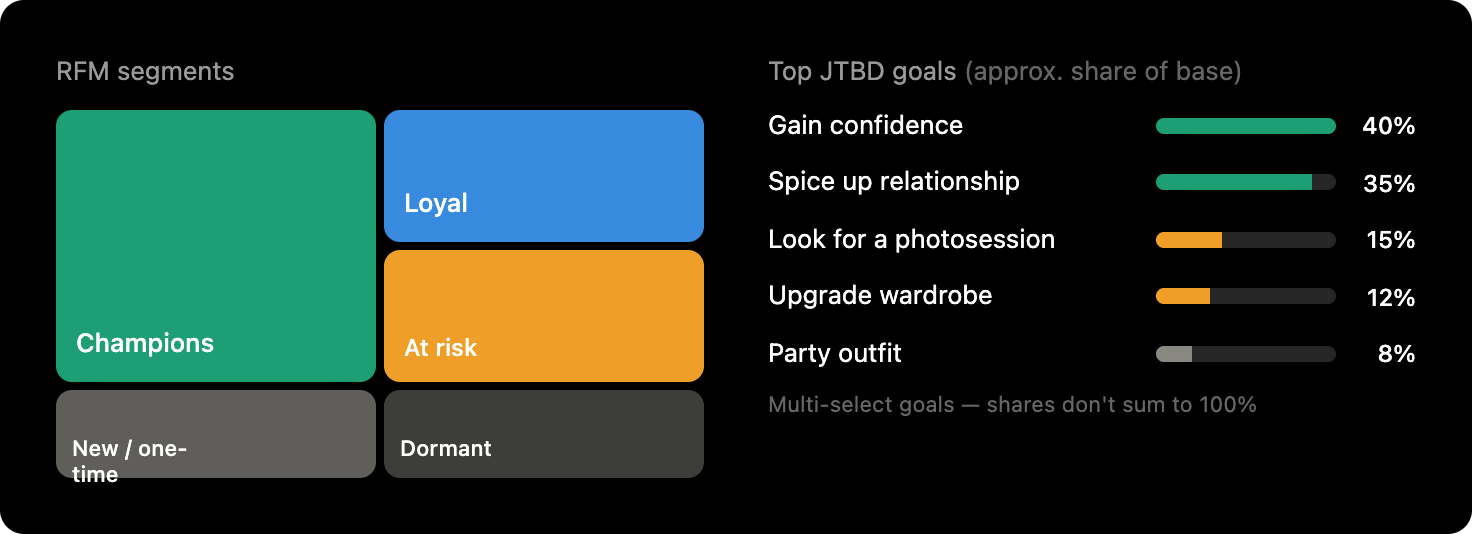The image size is (1472, 534).
Task: Click the Party outfit goal label
Action: pyautogui.click(x=835, y=354)
